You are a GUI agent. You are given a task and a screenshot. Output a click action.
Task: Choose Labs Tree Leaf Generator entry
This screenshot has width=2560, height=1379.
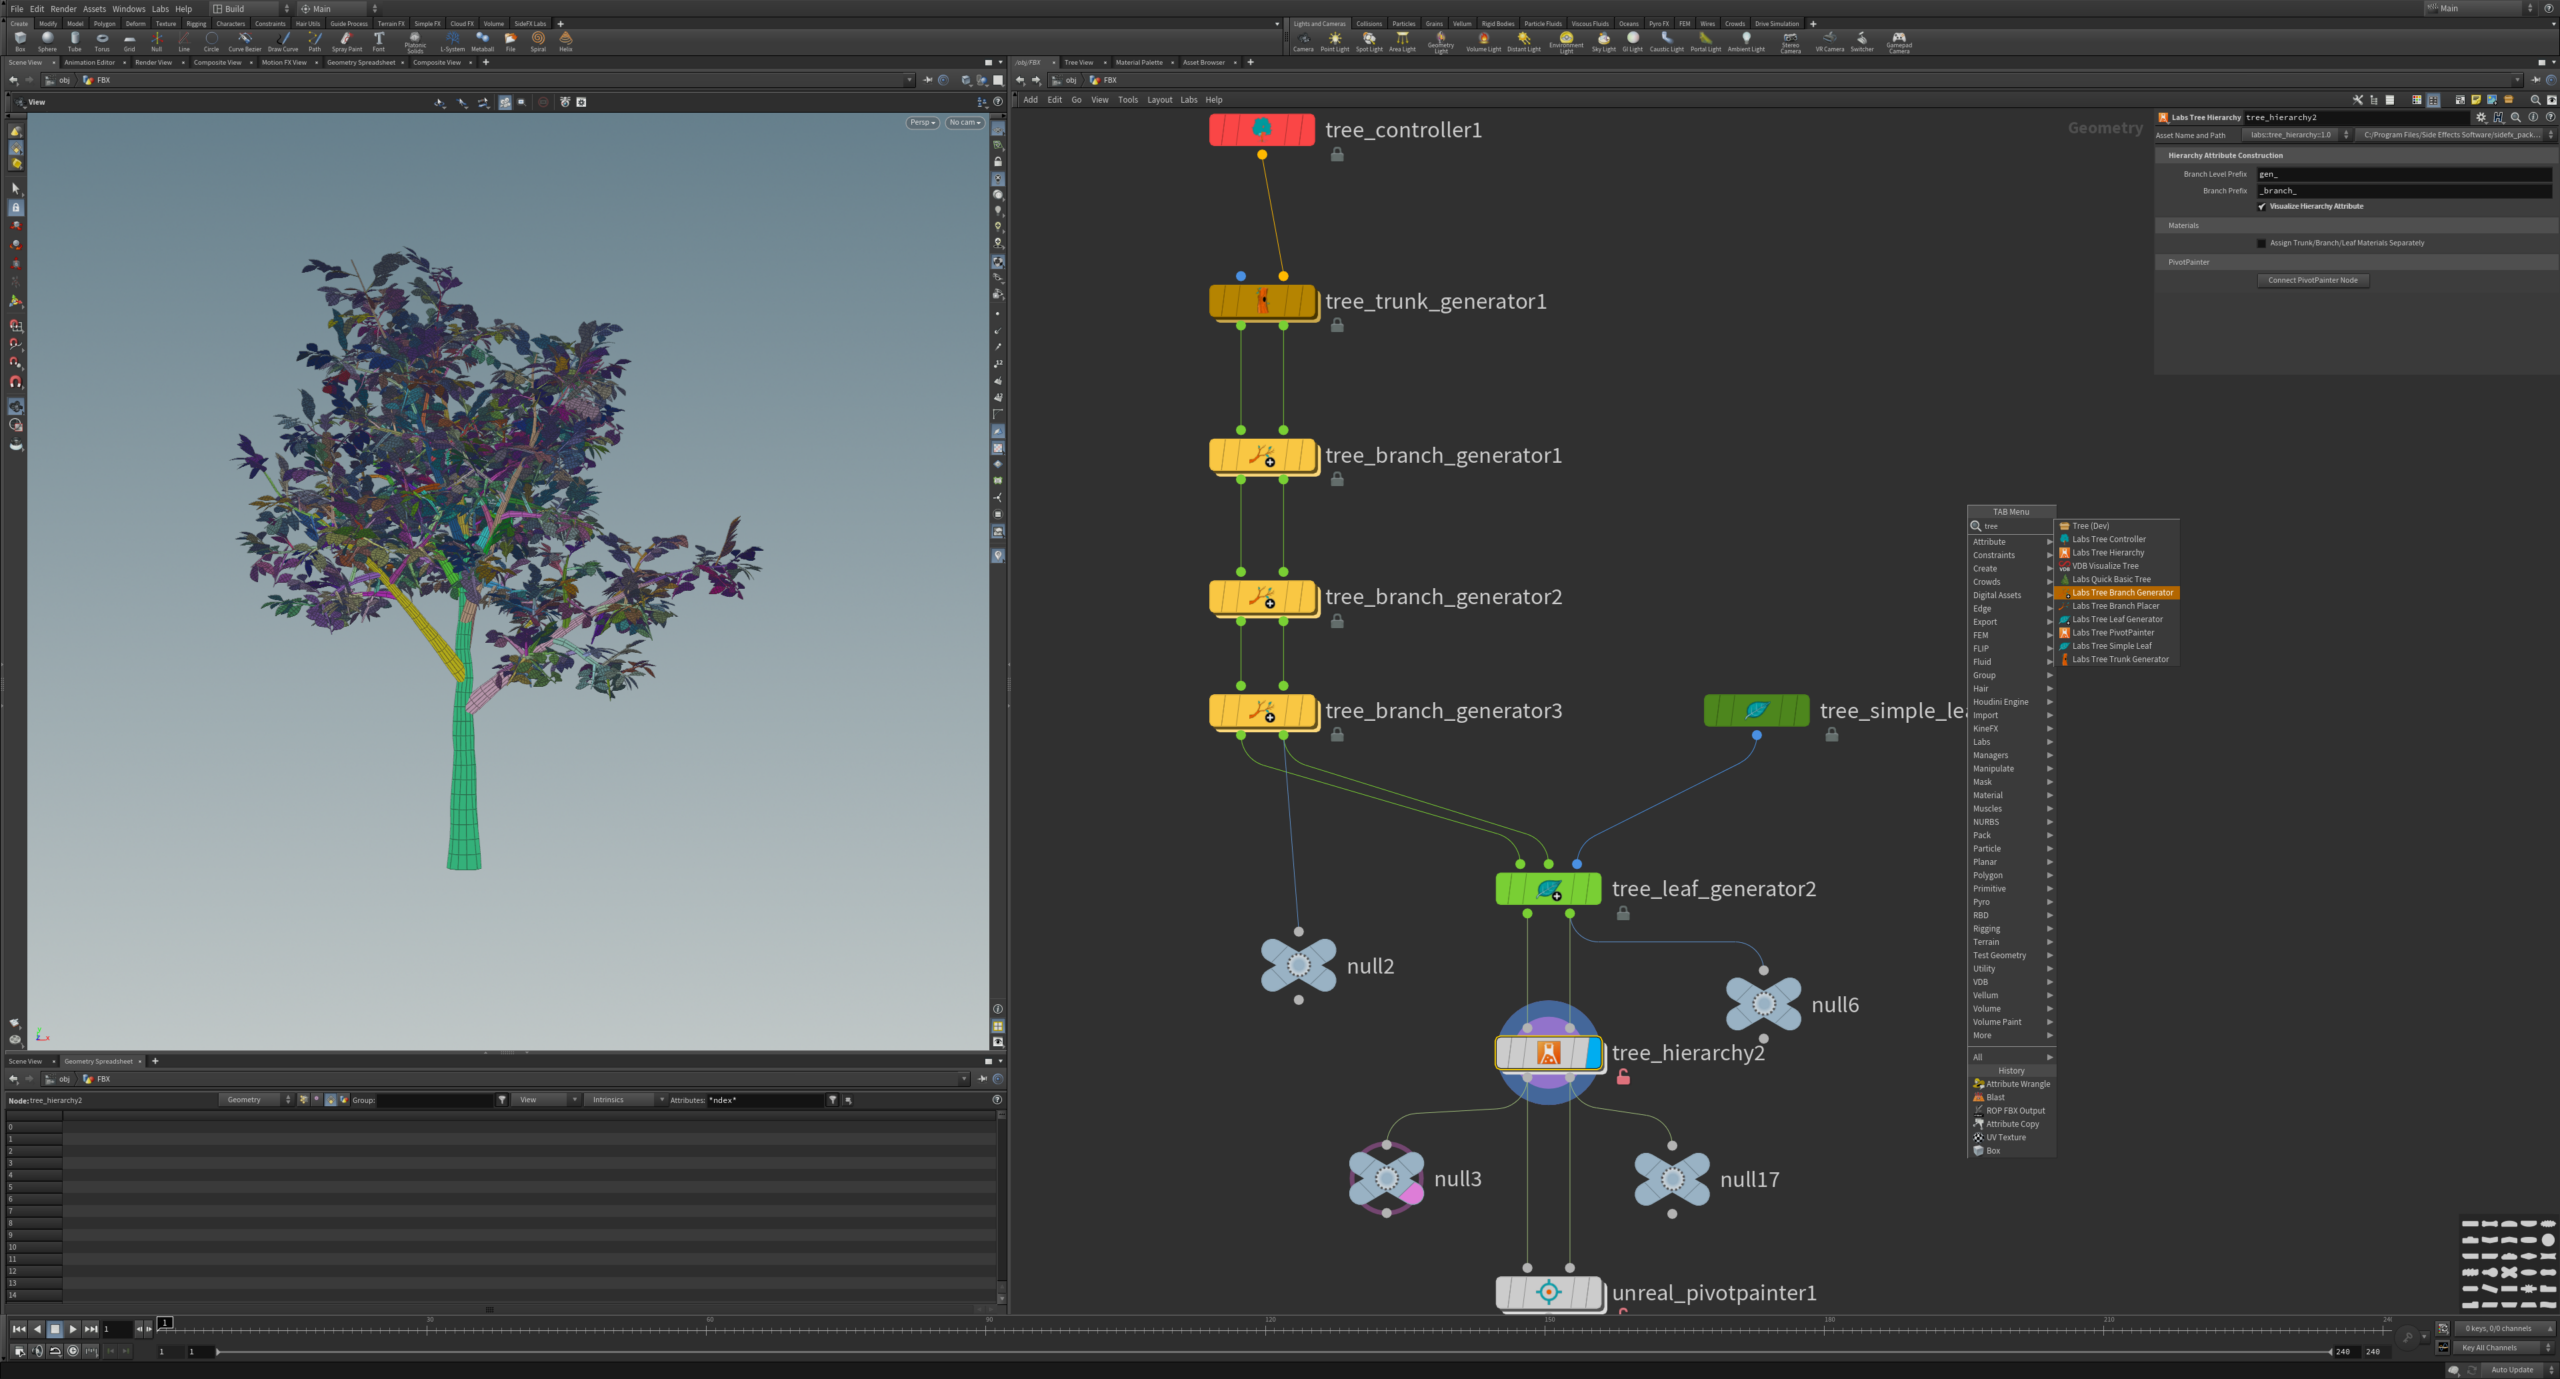click(x=2116, y=619)
